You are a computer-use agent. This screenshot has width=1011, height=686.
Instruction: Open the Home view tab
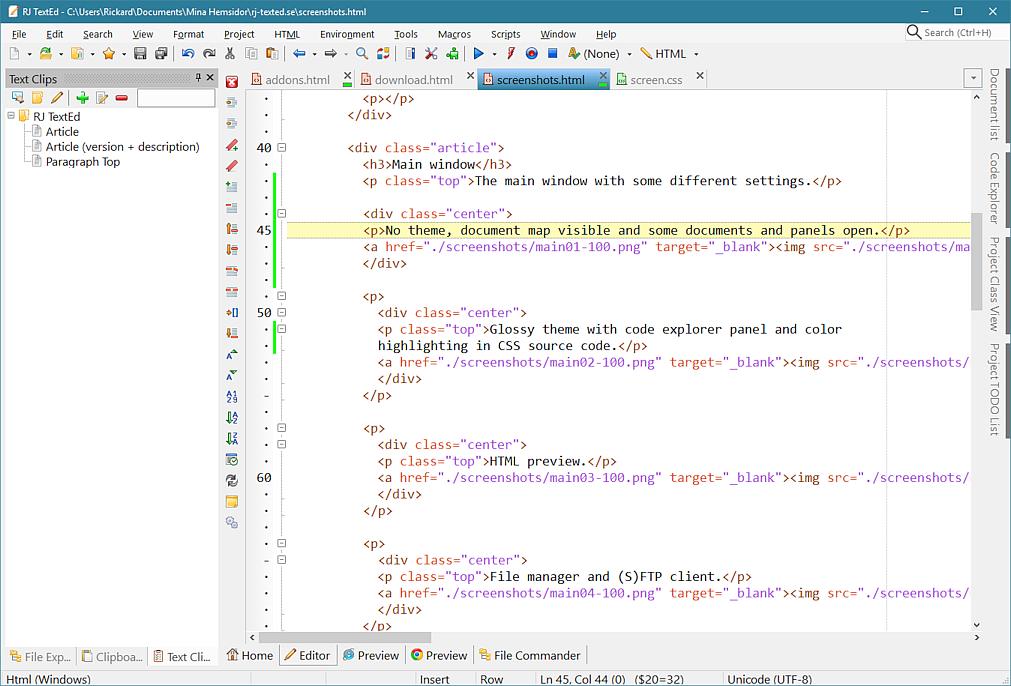[250, 656]
